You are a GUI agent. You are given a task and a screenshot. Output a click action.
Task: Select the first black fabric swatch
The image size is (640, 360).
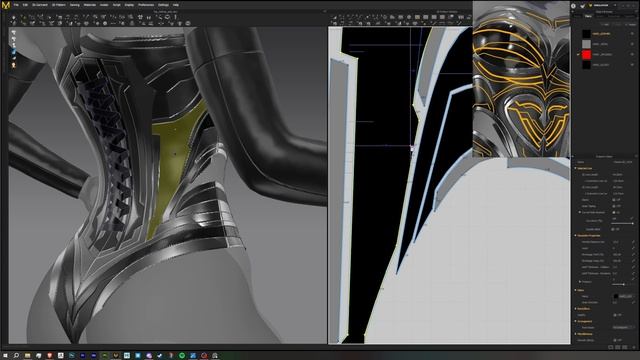(587, 33)
